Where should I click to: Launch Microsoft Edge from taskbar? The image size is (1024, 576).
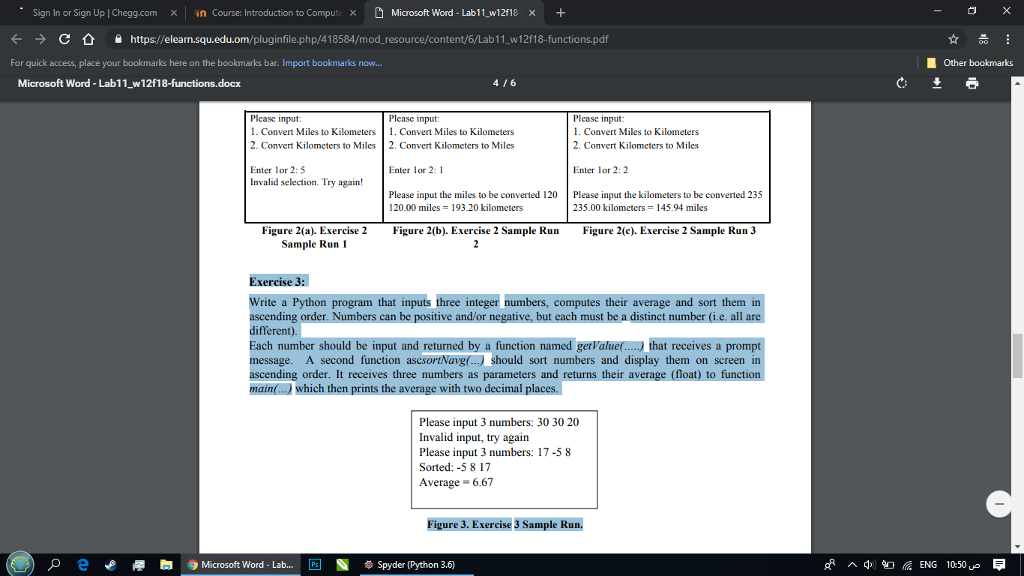tap(82, 564)
